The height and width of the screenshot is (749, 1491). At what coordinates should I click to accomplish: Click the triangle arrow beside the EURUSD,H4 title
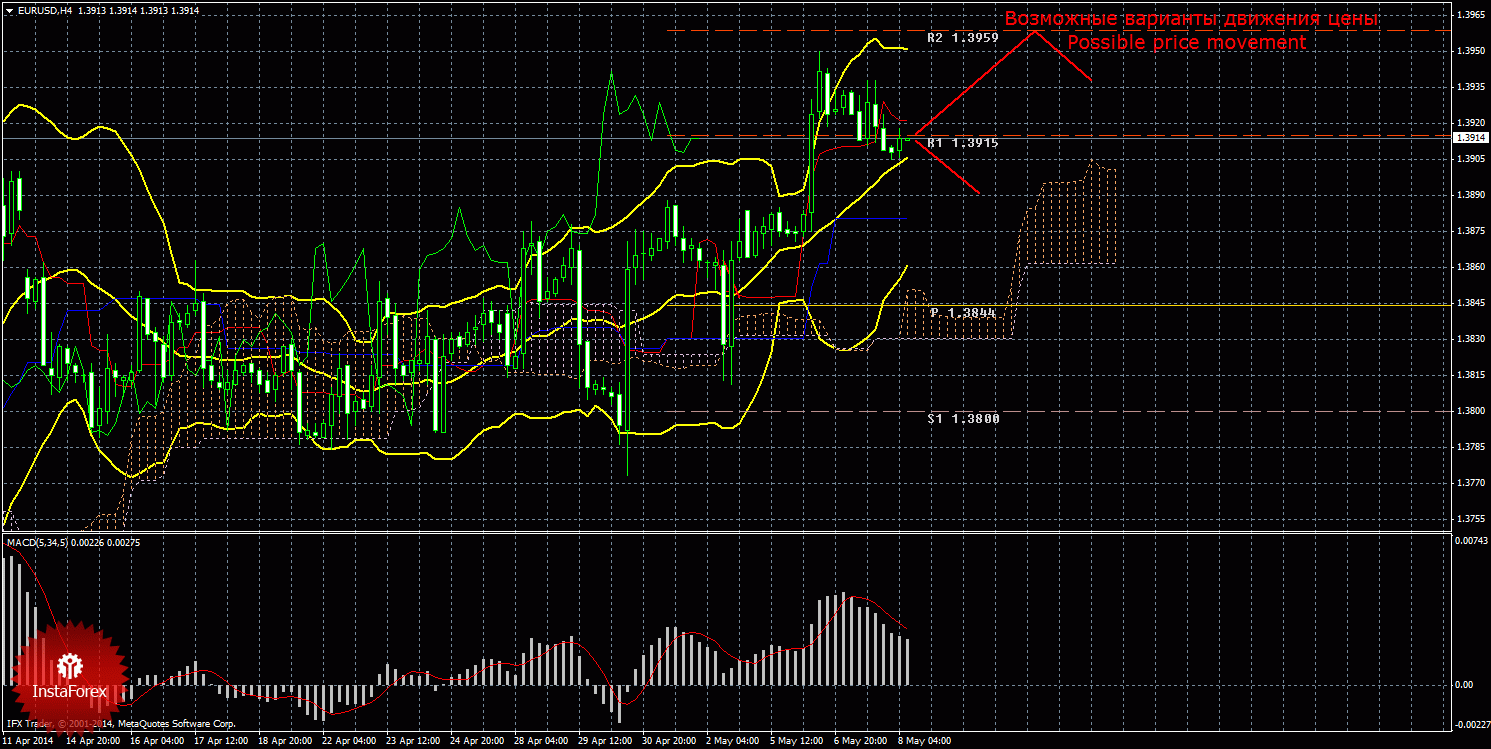click(x=9, y=9)
